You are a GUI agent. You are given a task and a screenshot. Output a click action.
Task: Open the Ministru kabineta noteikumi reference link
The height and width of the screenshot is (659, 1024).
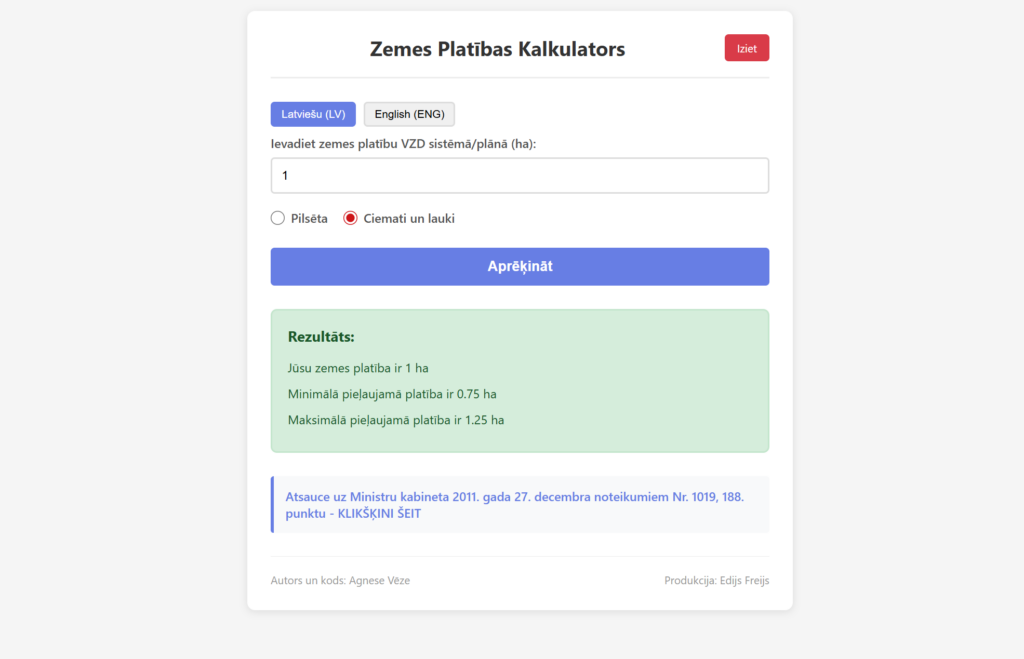pyautogui.click(x=514, y=497)
